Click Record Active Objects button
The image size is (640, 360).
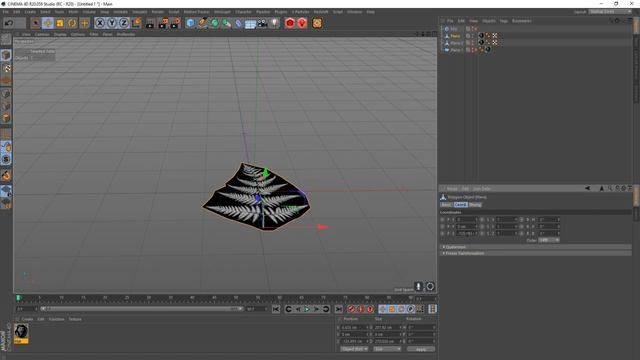[351, 309]
